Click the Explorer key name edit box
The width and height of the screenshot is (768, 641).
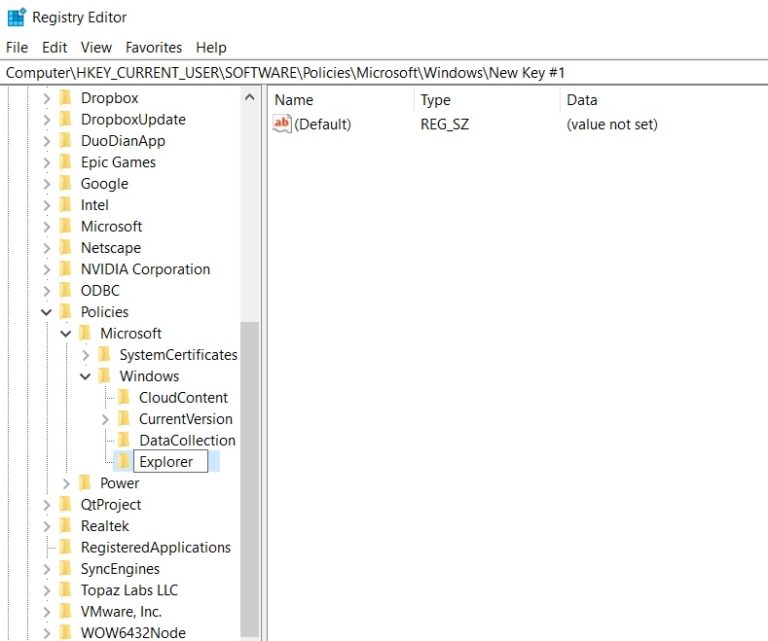170,462
